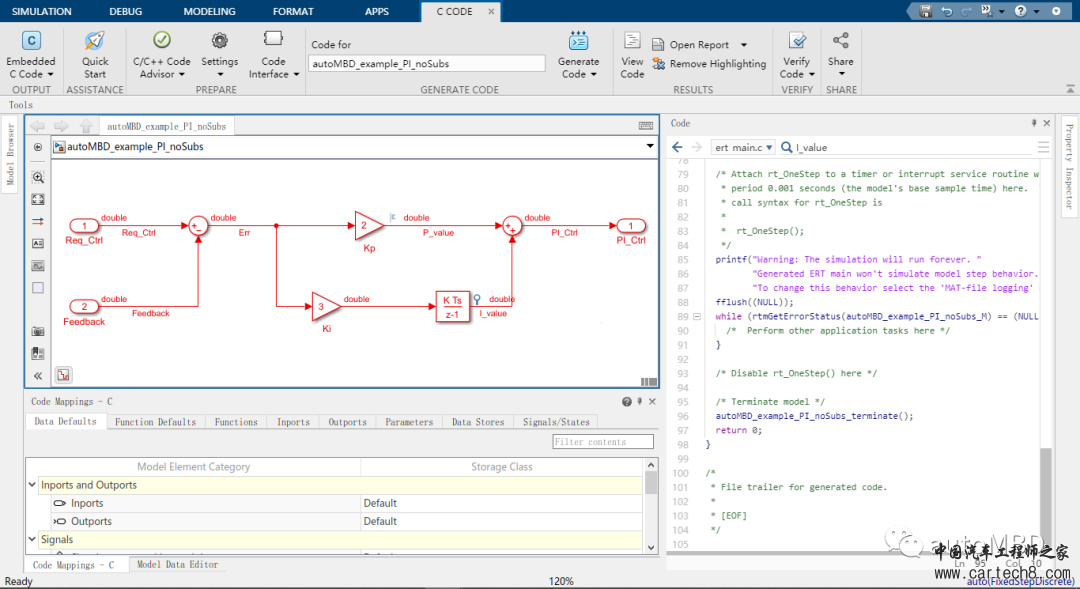
Task: Switch to the MODELING tab
Action: (x=209, y=11)
